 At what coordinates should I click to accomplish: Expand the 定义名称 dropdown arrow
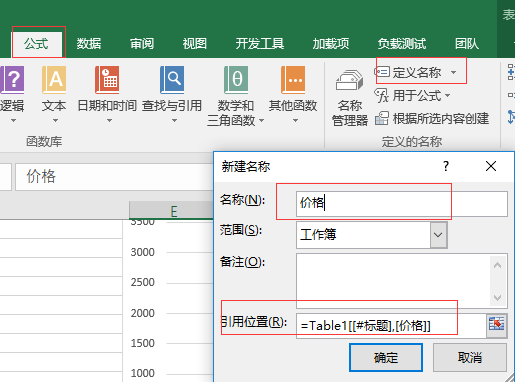click(453, 72)
